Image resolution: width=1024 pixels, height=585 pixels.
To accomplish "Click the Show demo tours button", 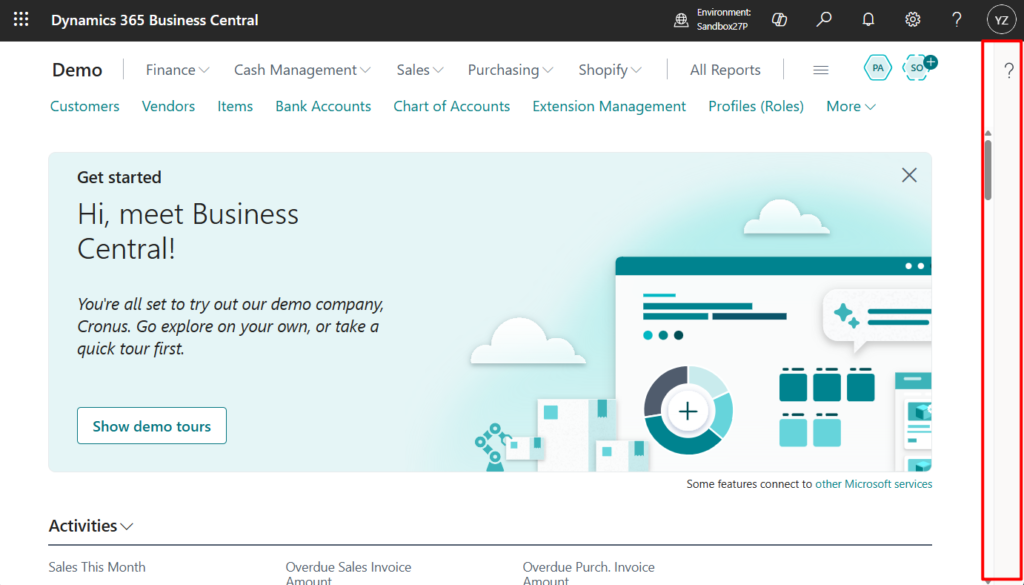I will point(152,426).
